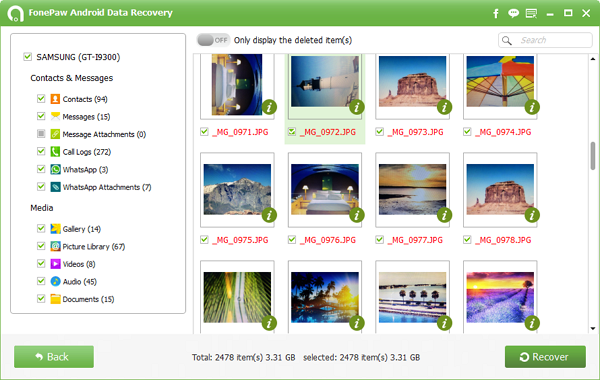Click the FonePaw logo icon
Screen dimensions: 600x380
[x=15, y=13]
